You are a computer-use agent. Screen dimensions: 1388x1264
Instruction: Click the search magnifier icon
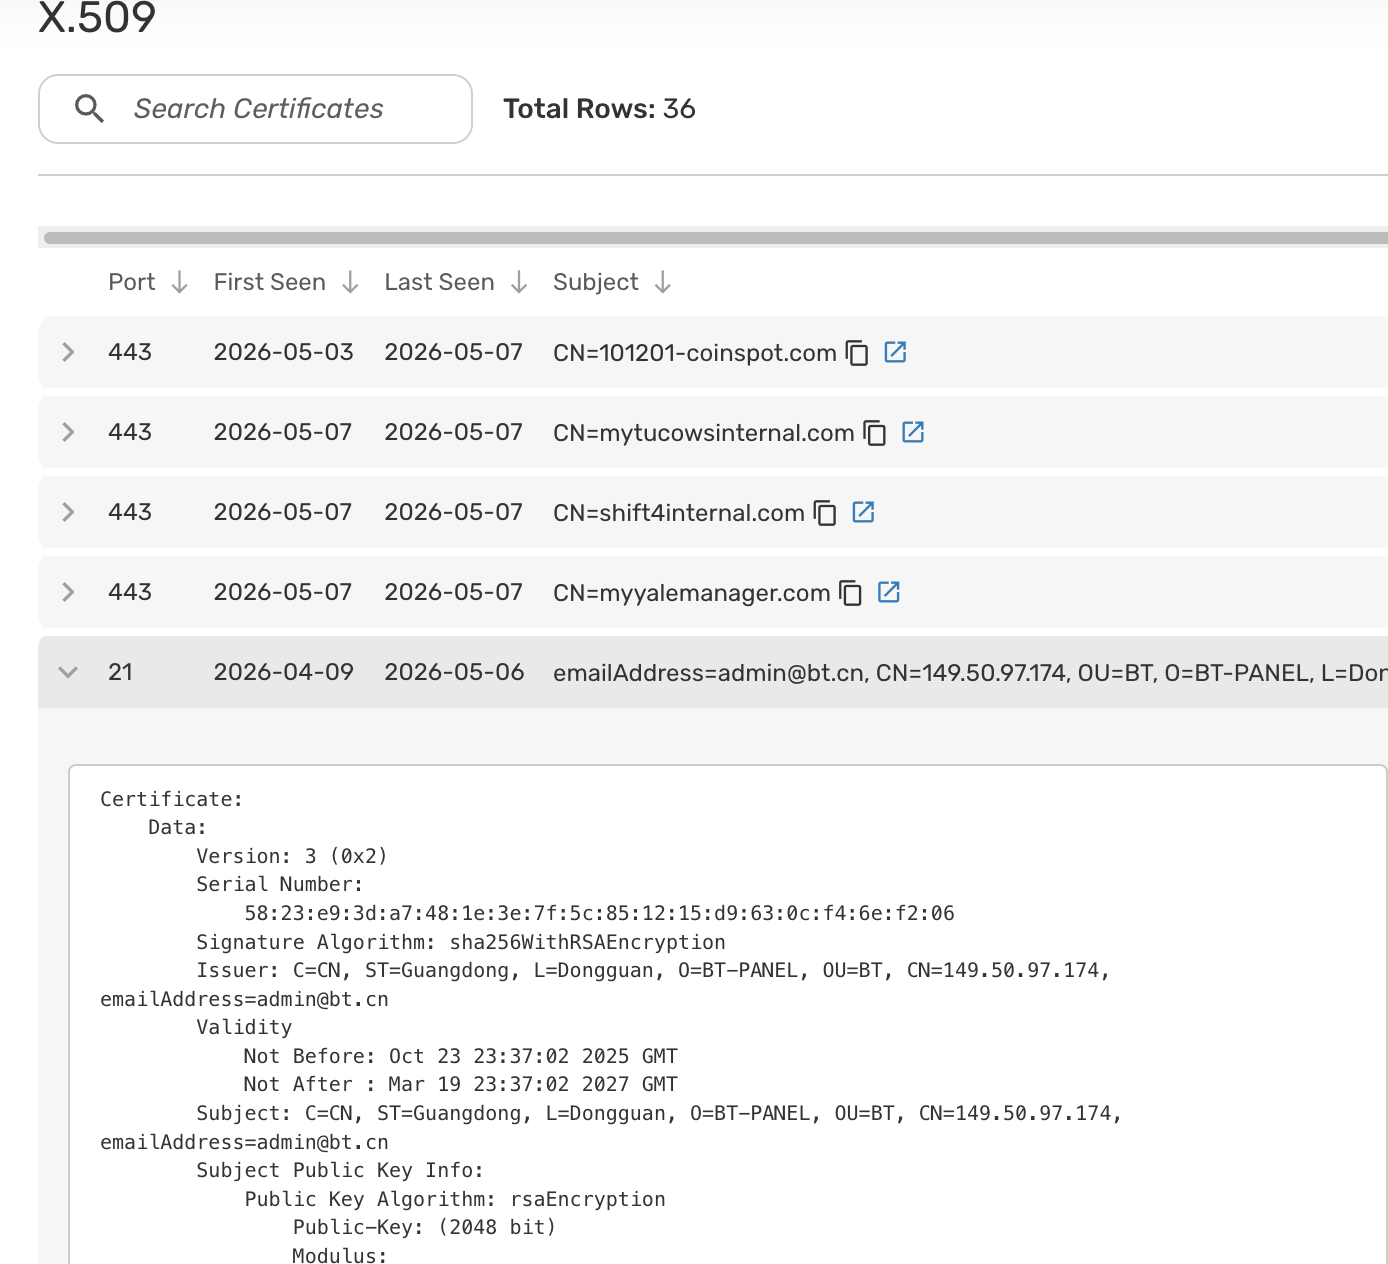[90, 109]
